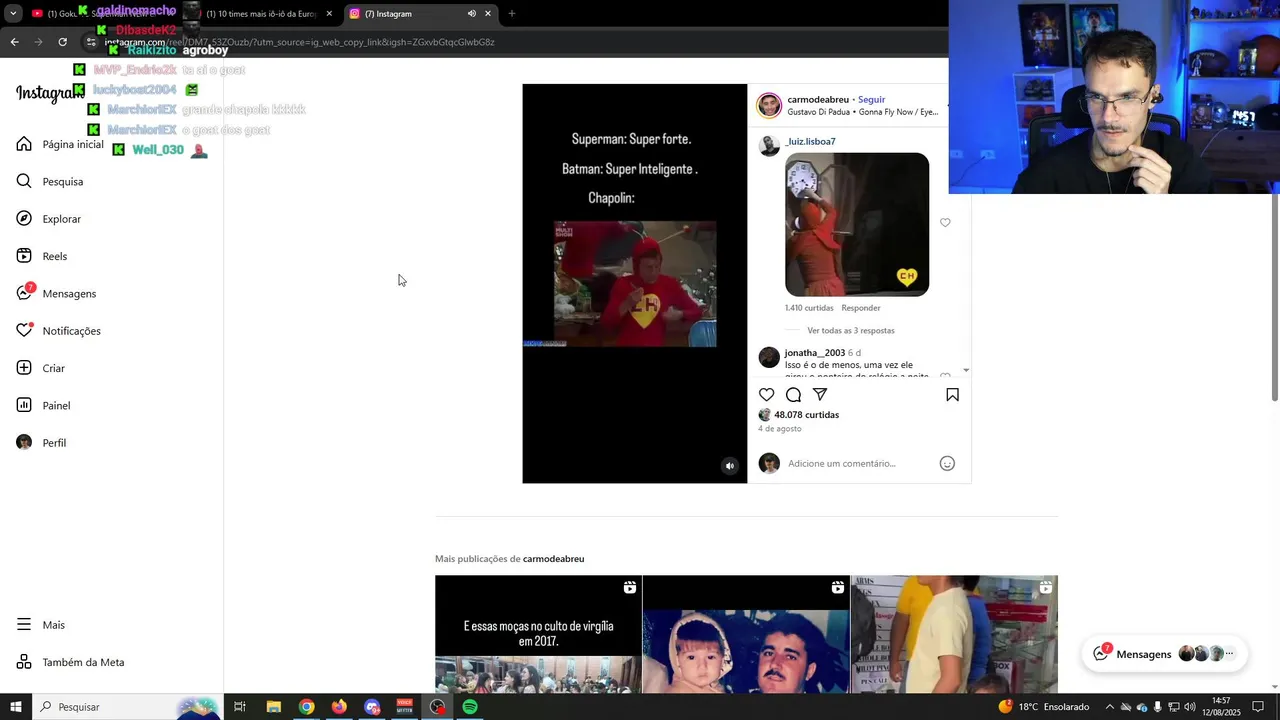Viewport: 1280px width, 720px height.
Task: Open File Explorer from the taskbar
Action: click(x=273, y=707)
